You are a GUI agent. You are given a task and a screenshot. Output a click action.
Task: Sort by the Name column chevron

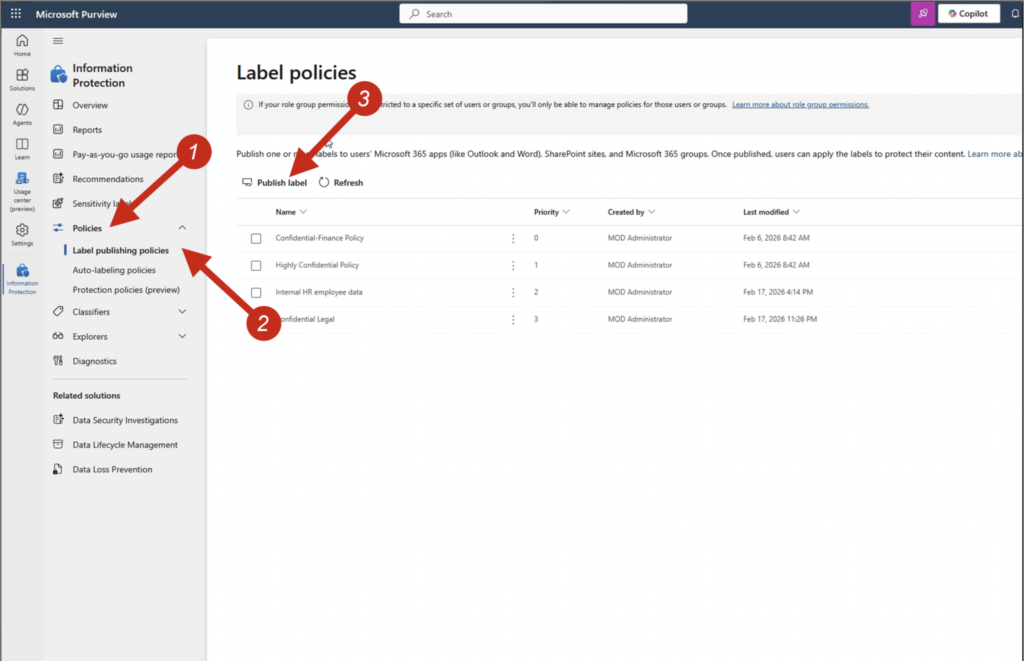coord(303,212)
